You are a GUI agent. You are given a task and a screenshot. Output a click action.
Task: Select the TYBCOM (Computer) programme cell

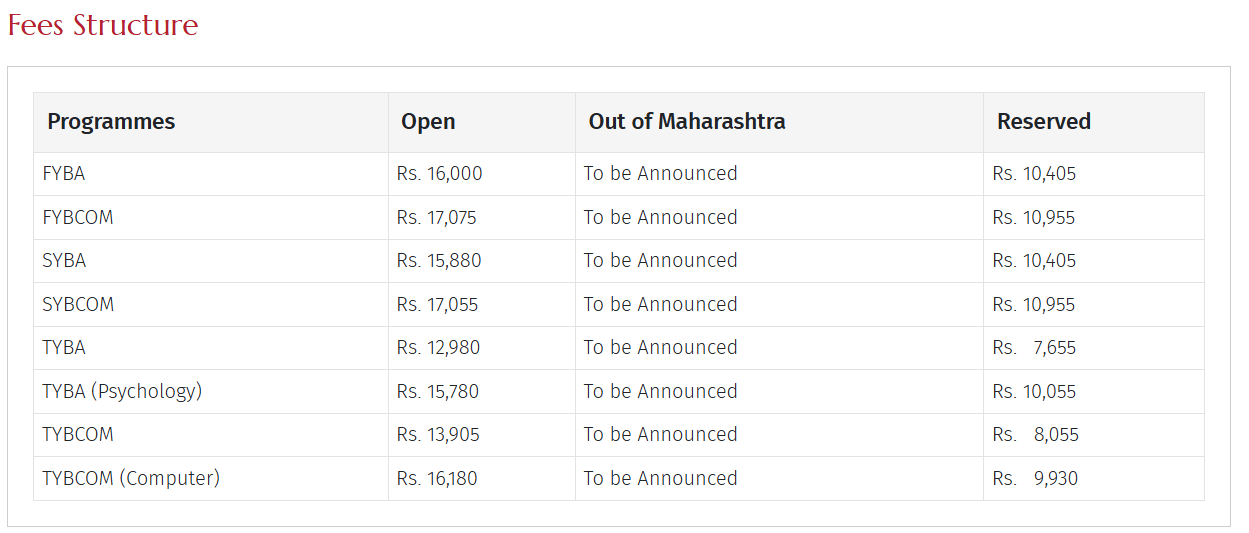tap(131, 478)
